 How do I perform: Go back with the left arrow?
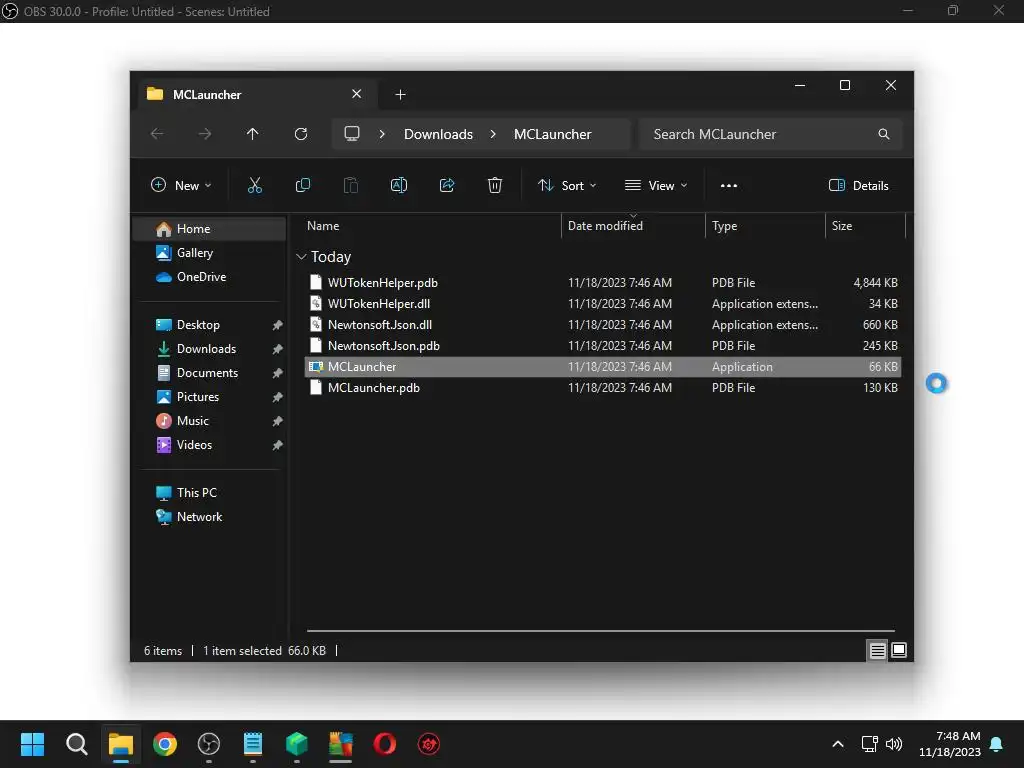point(157,134)
